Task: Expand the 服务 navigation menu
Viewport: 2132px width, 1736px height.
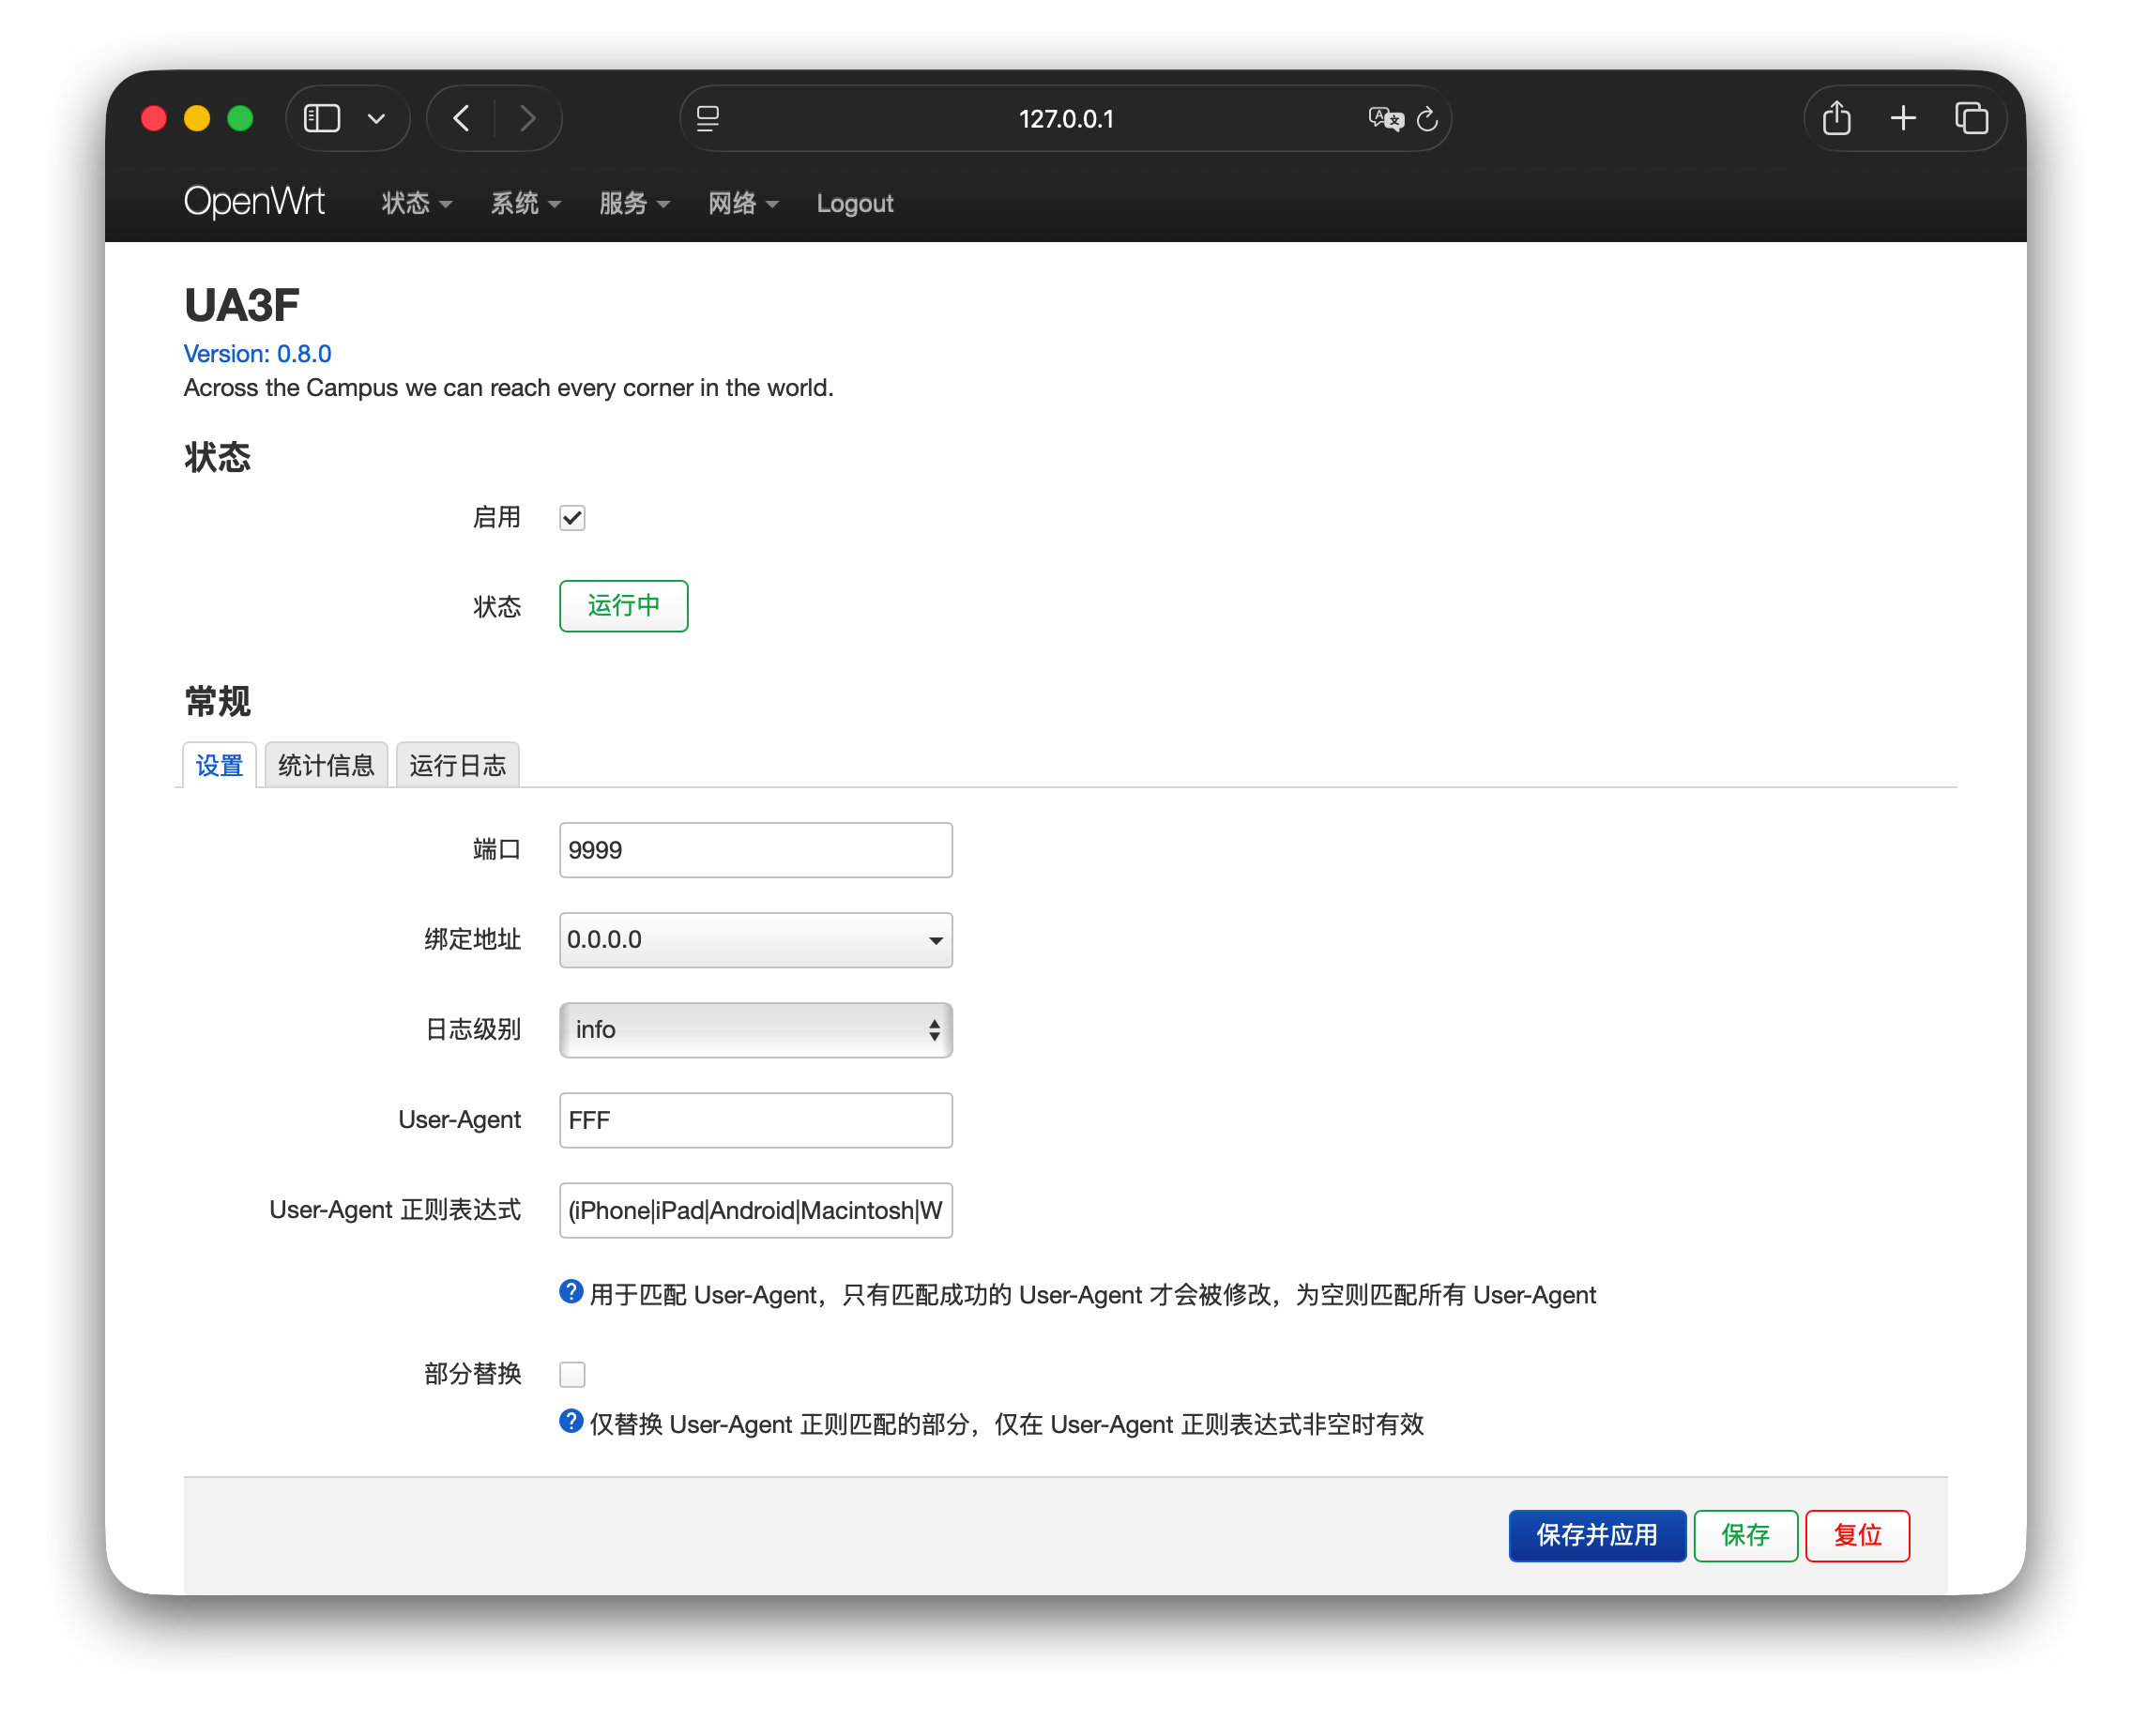Action: click(x=633, y=203)
